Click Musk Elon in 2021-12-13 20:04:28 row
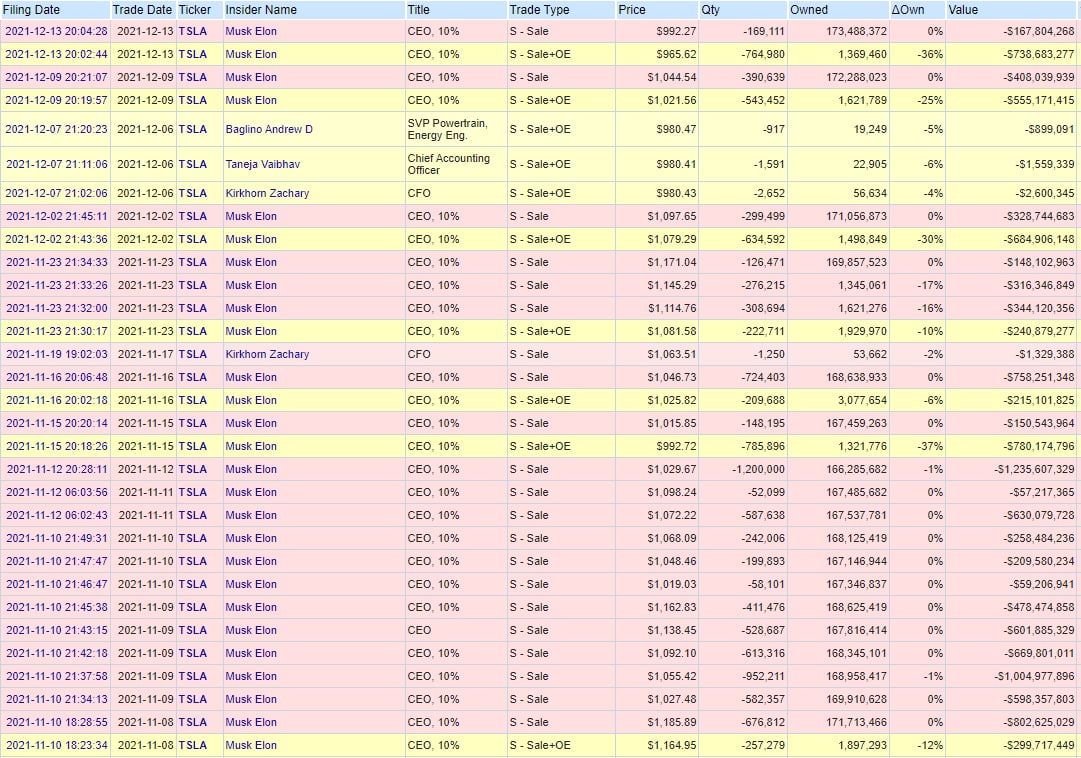 [x=251, y=31]
